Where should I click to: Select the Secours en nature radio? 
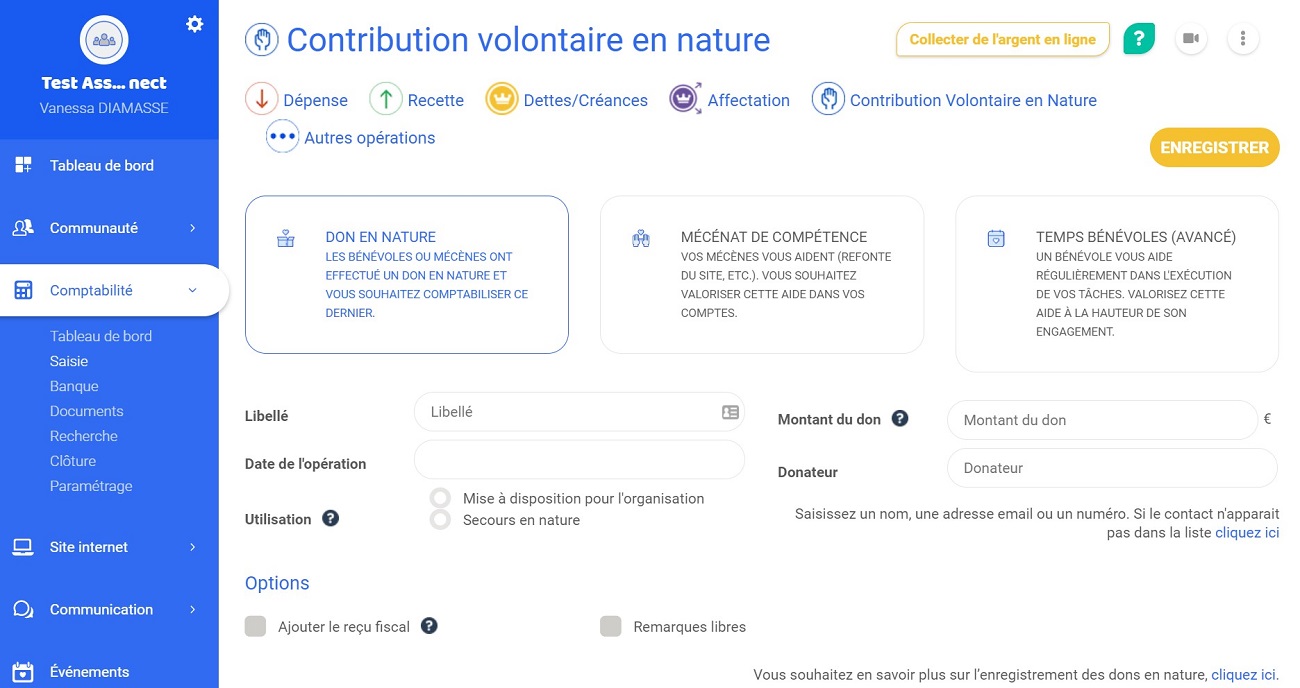click(x=440, y=520)
